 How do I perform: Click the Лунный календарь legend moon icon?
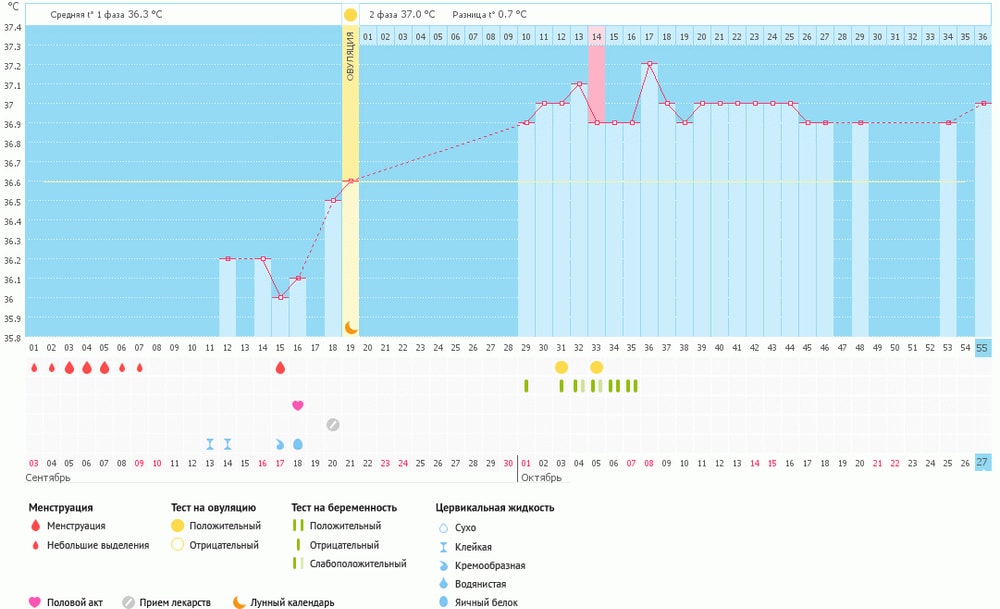click(240, 602)
